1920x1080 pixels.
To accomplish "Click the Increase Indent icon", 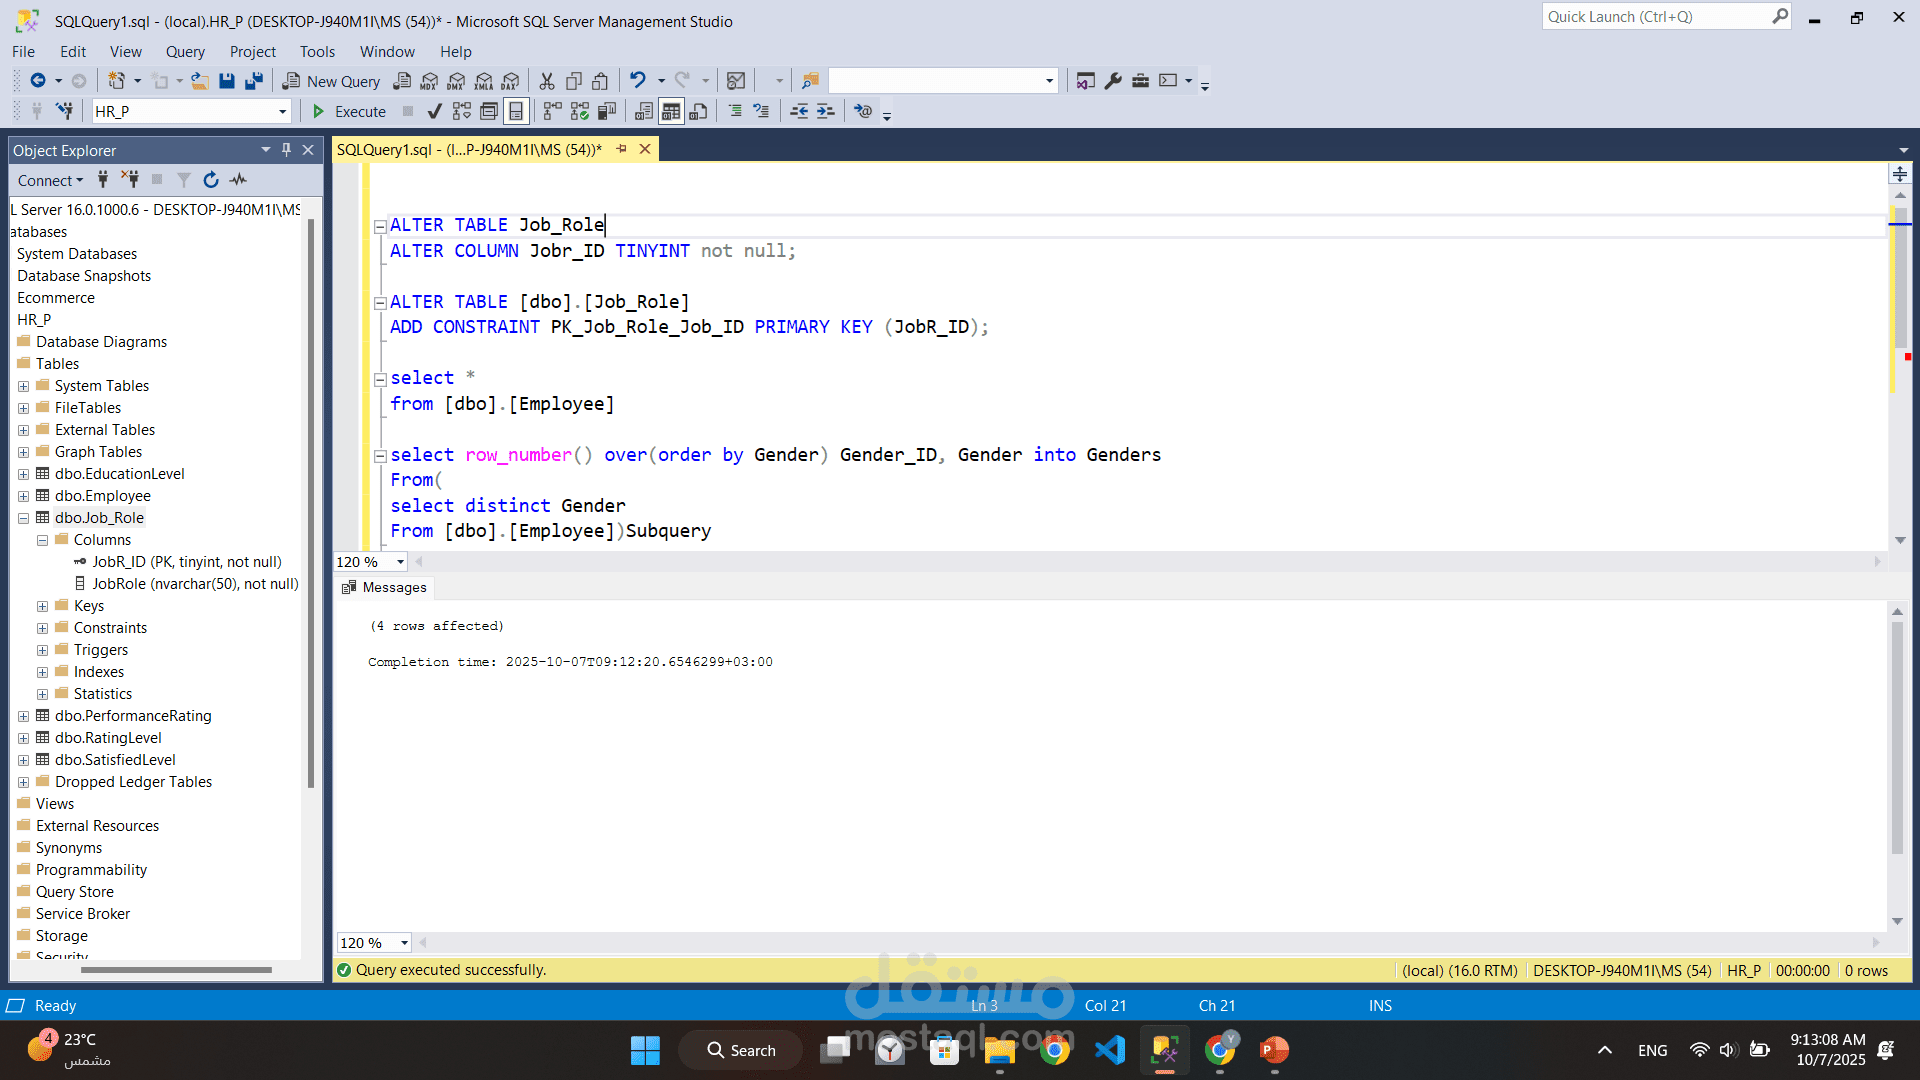I will [825, 111].
